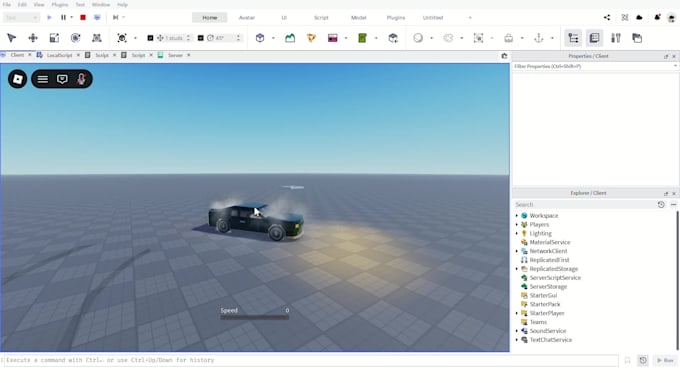Click the share icon in top bar

[607, 17]
